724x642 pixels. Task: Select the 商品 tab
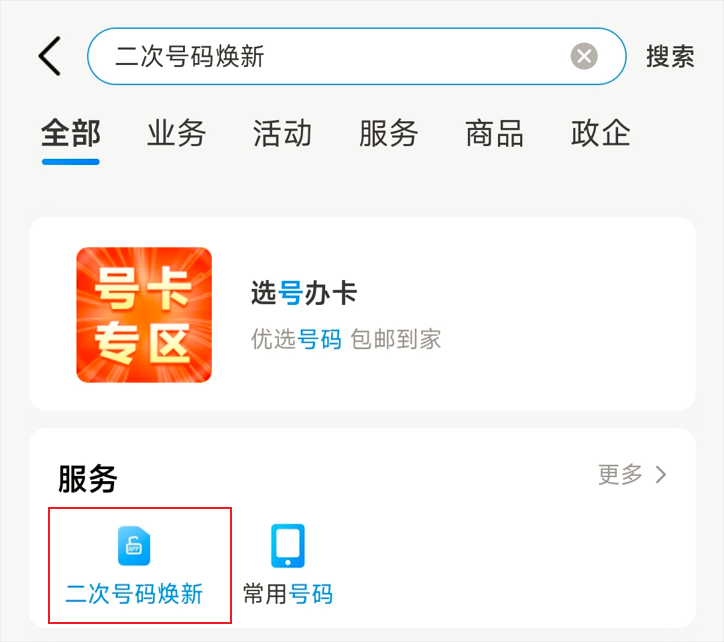click(494, 133)
